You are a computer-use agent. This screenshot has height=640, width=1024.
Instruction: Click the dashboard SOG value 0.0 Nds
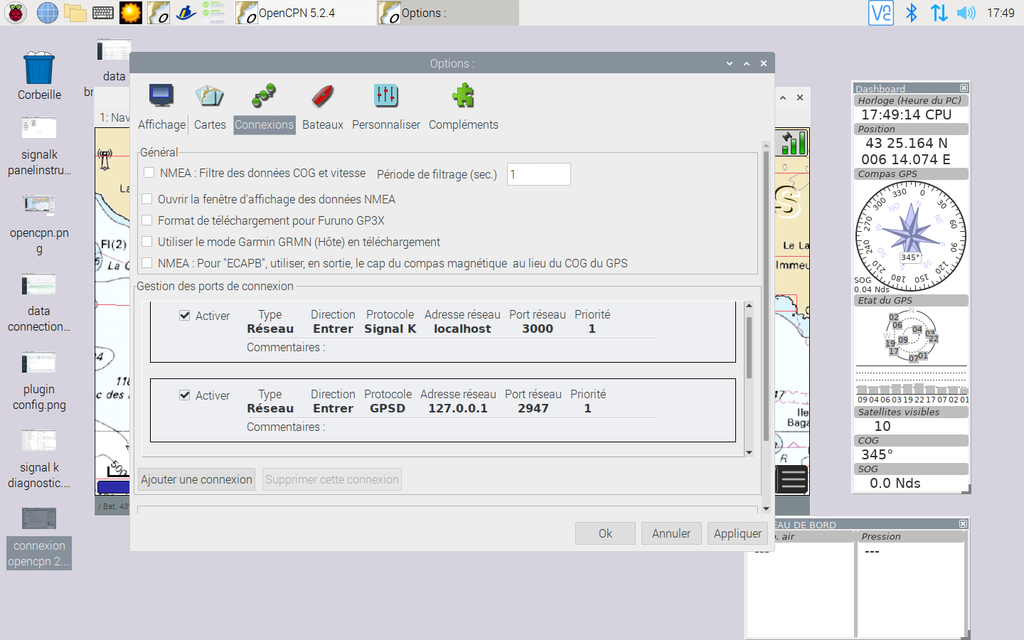[x=895, y=483]
